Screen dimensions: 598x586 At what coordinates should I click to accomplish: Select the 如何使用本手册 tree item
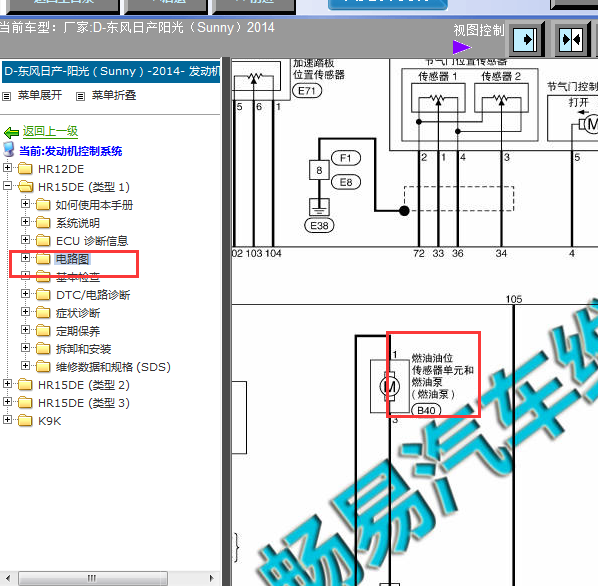point(94,205)
